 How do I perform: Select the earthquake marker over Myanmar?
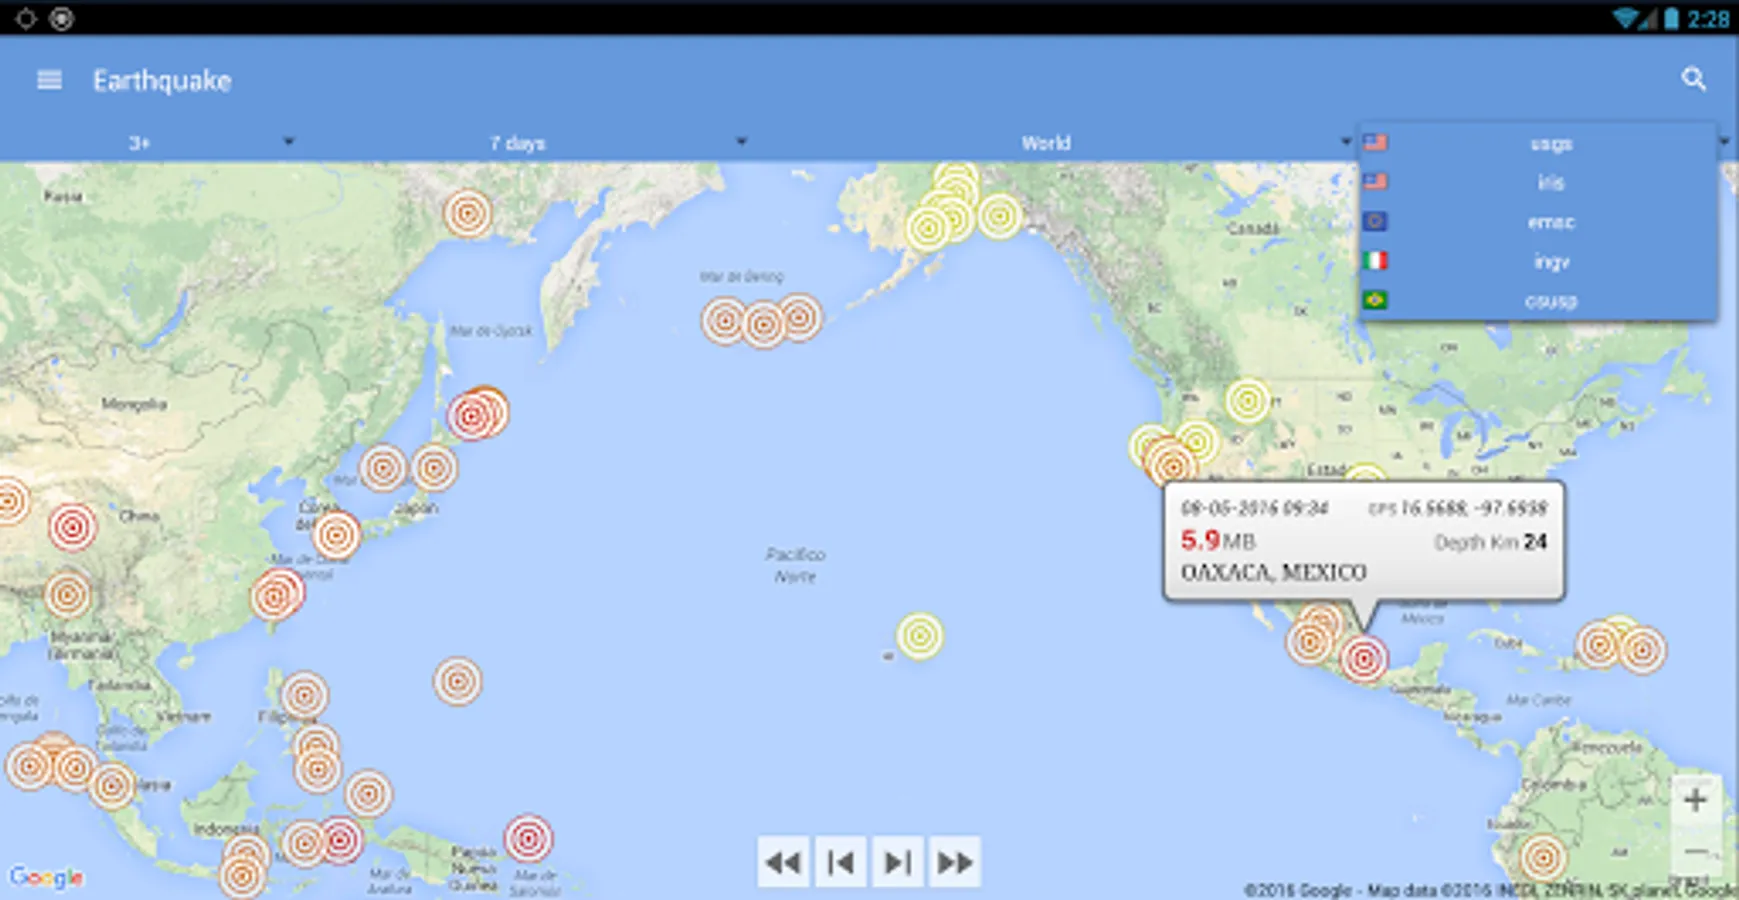click(68, 595)
